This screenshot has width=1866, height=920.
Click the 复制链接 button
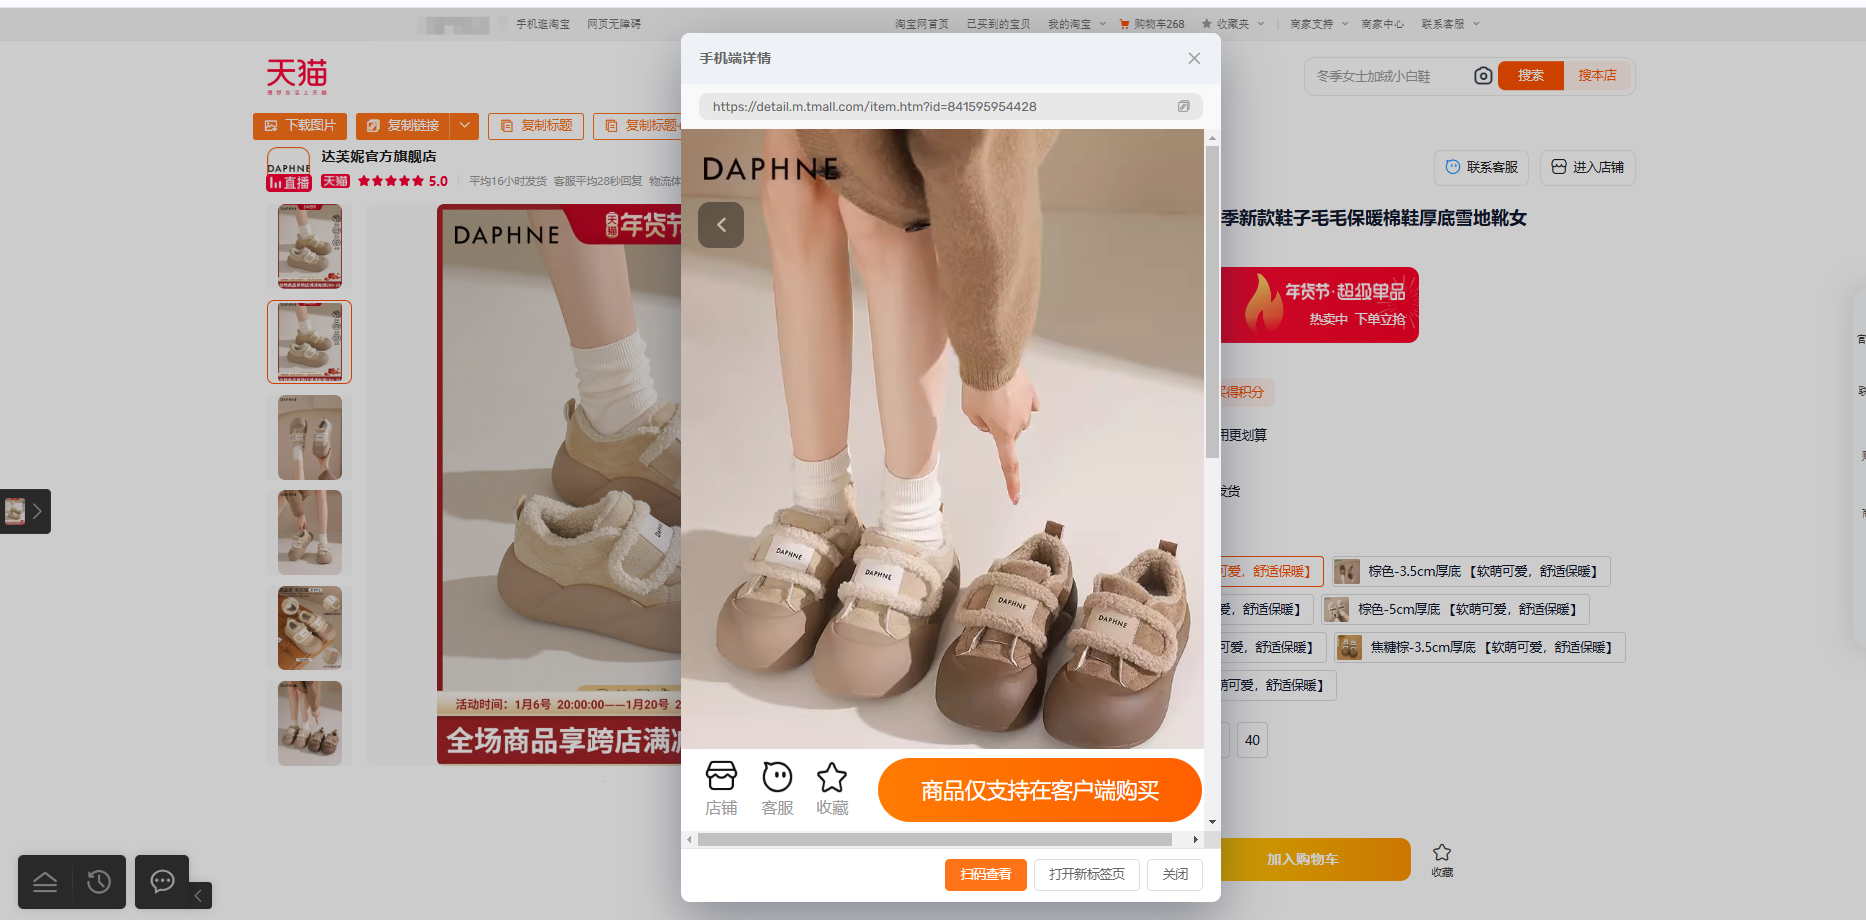403,126
